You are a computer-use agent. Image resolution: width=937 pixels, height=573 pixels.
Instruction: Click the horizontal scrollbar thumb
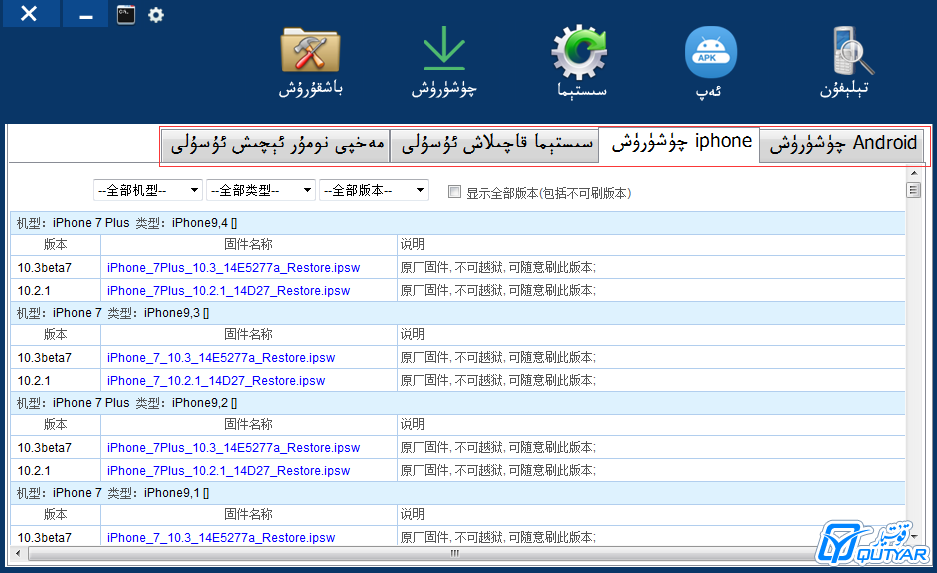[454, 553]
